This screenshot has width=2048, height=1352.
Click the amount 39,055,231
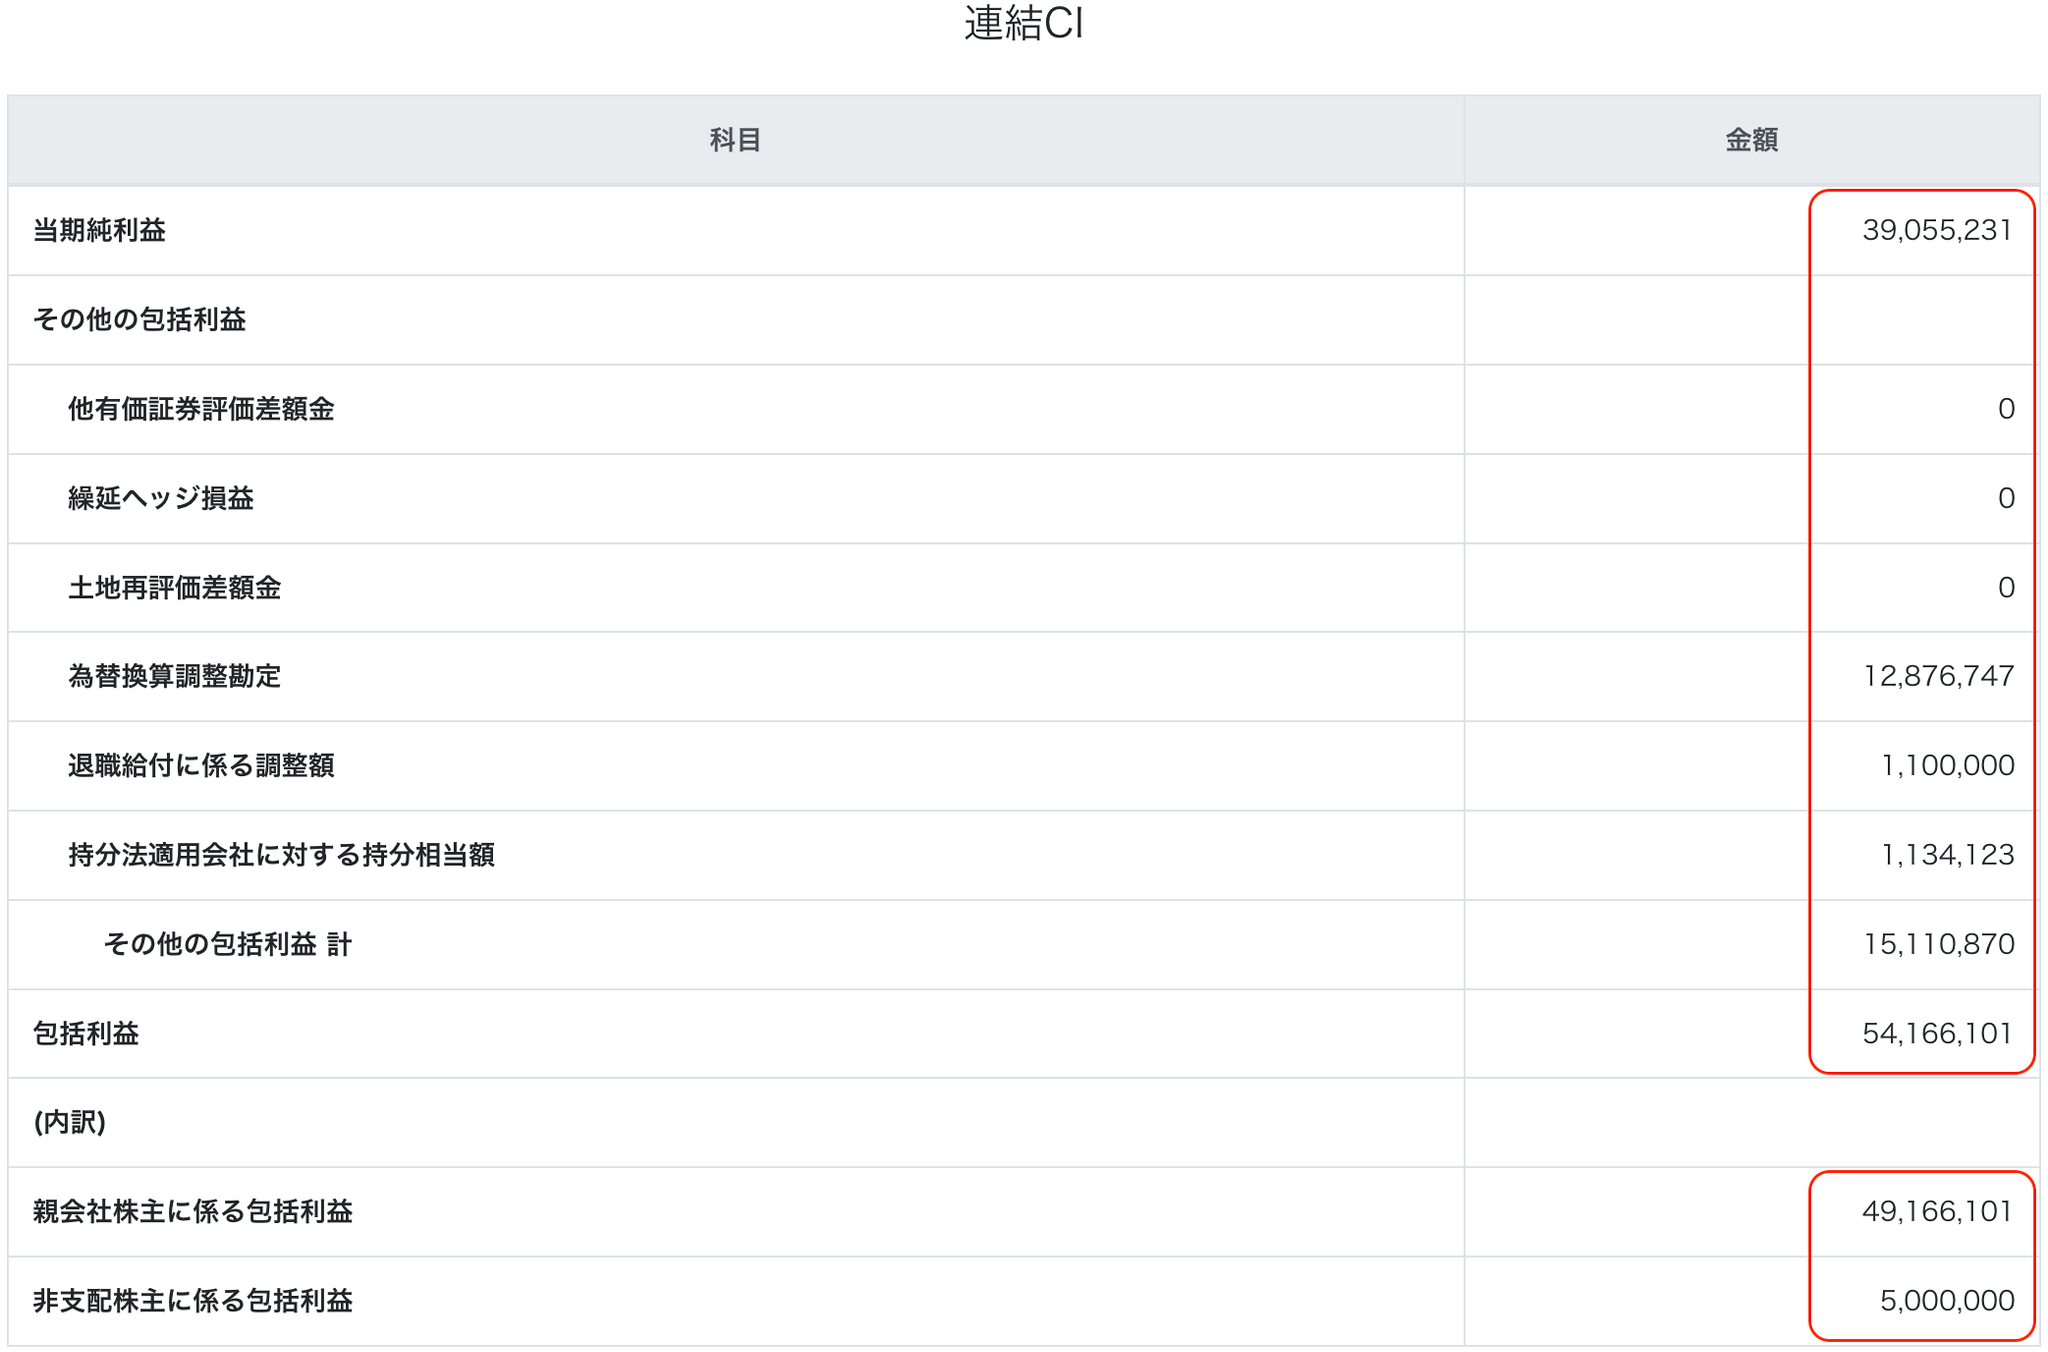[1936, 231]
